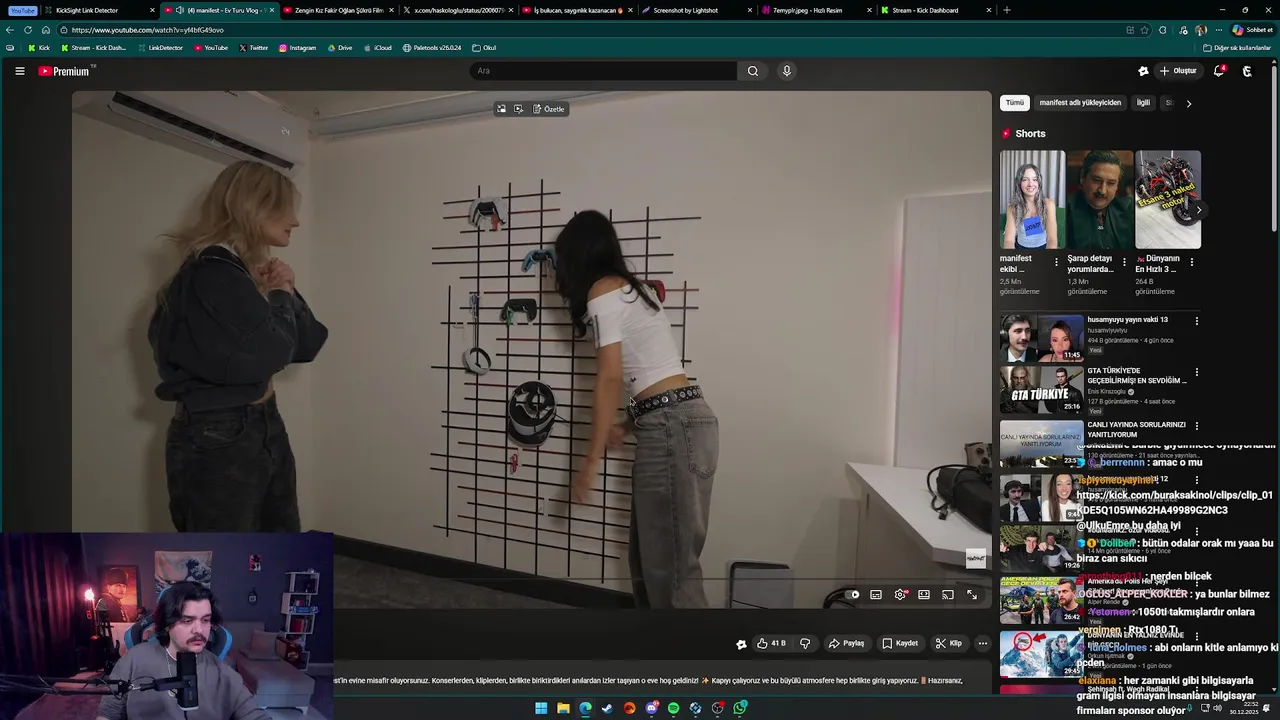Viewport: 1280px width, 720px height.
Task: Open File Explorer from taskbar
Action: coord(563,708)
